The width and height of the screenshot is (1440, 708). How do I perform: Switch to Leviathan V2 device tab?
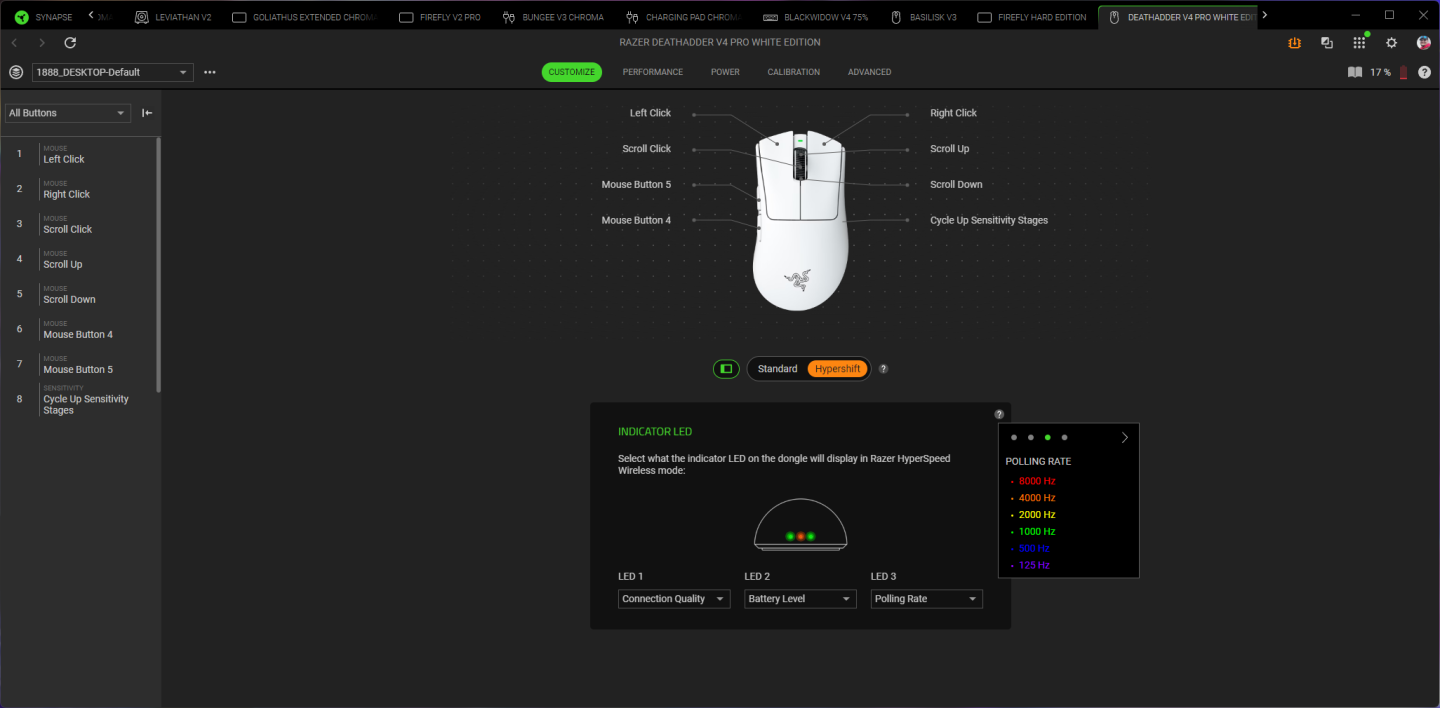pyautogui.click(x=173, y=17)
